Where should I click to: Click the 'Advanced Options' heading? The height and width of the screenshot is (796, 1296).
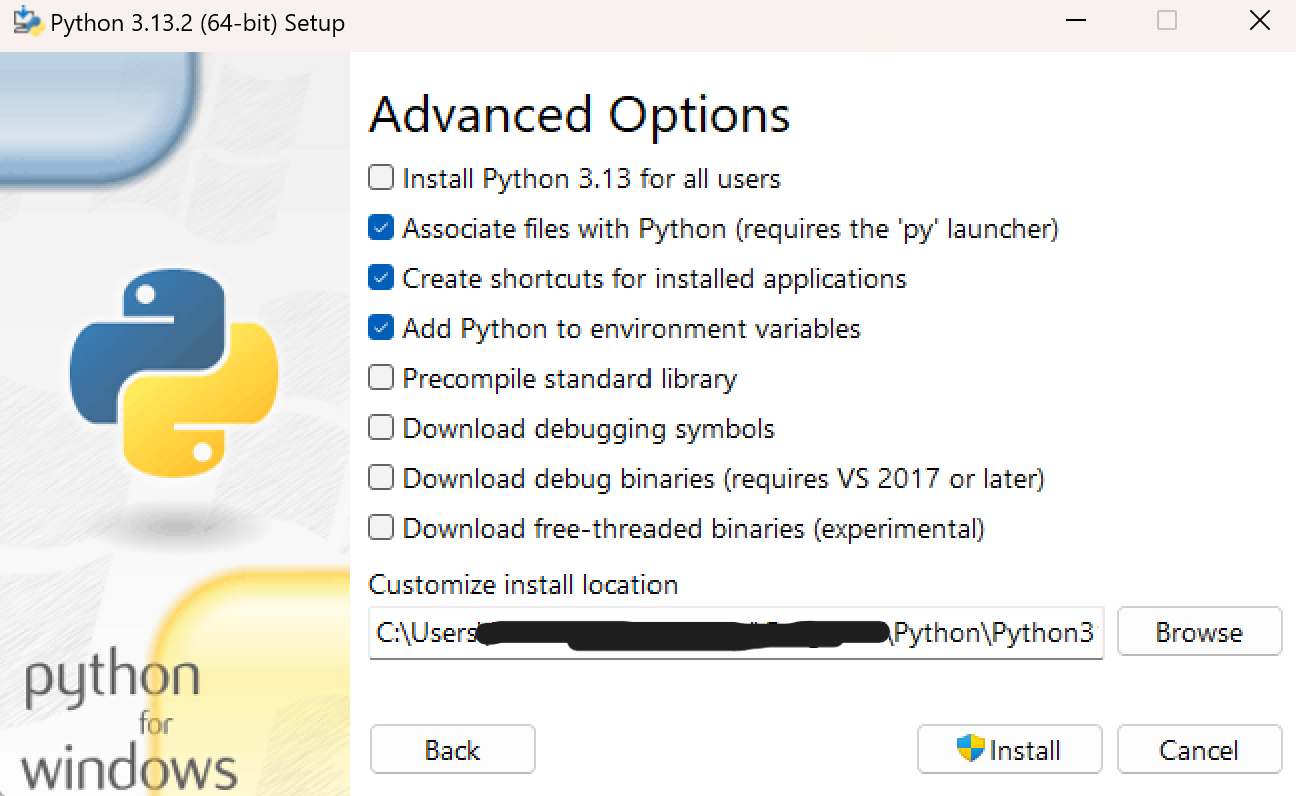point(580,114)
